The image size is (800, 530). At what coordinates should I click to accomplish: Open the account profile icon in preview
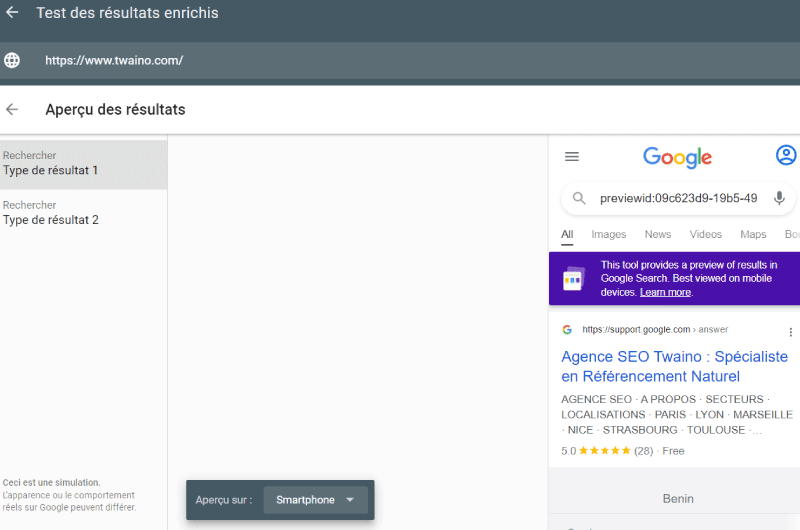(x=786, y=155)
